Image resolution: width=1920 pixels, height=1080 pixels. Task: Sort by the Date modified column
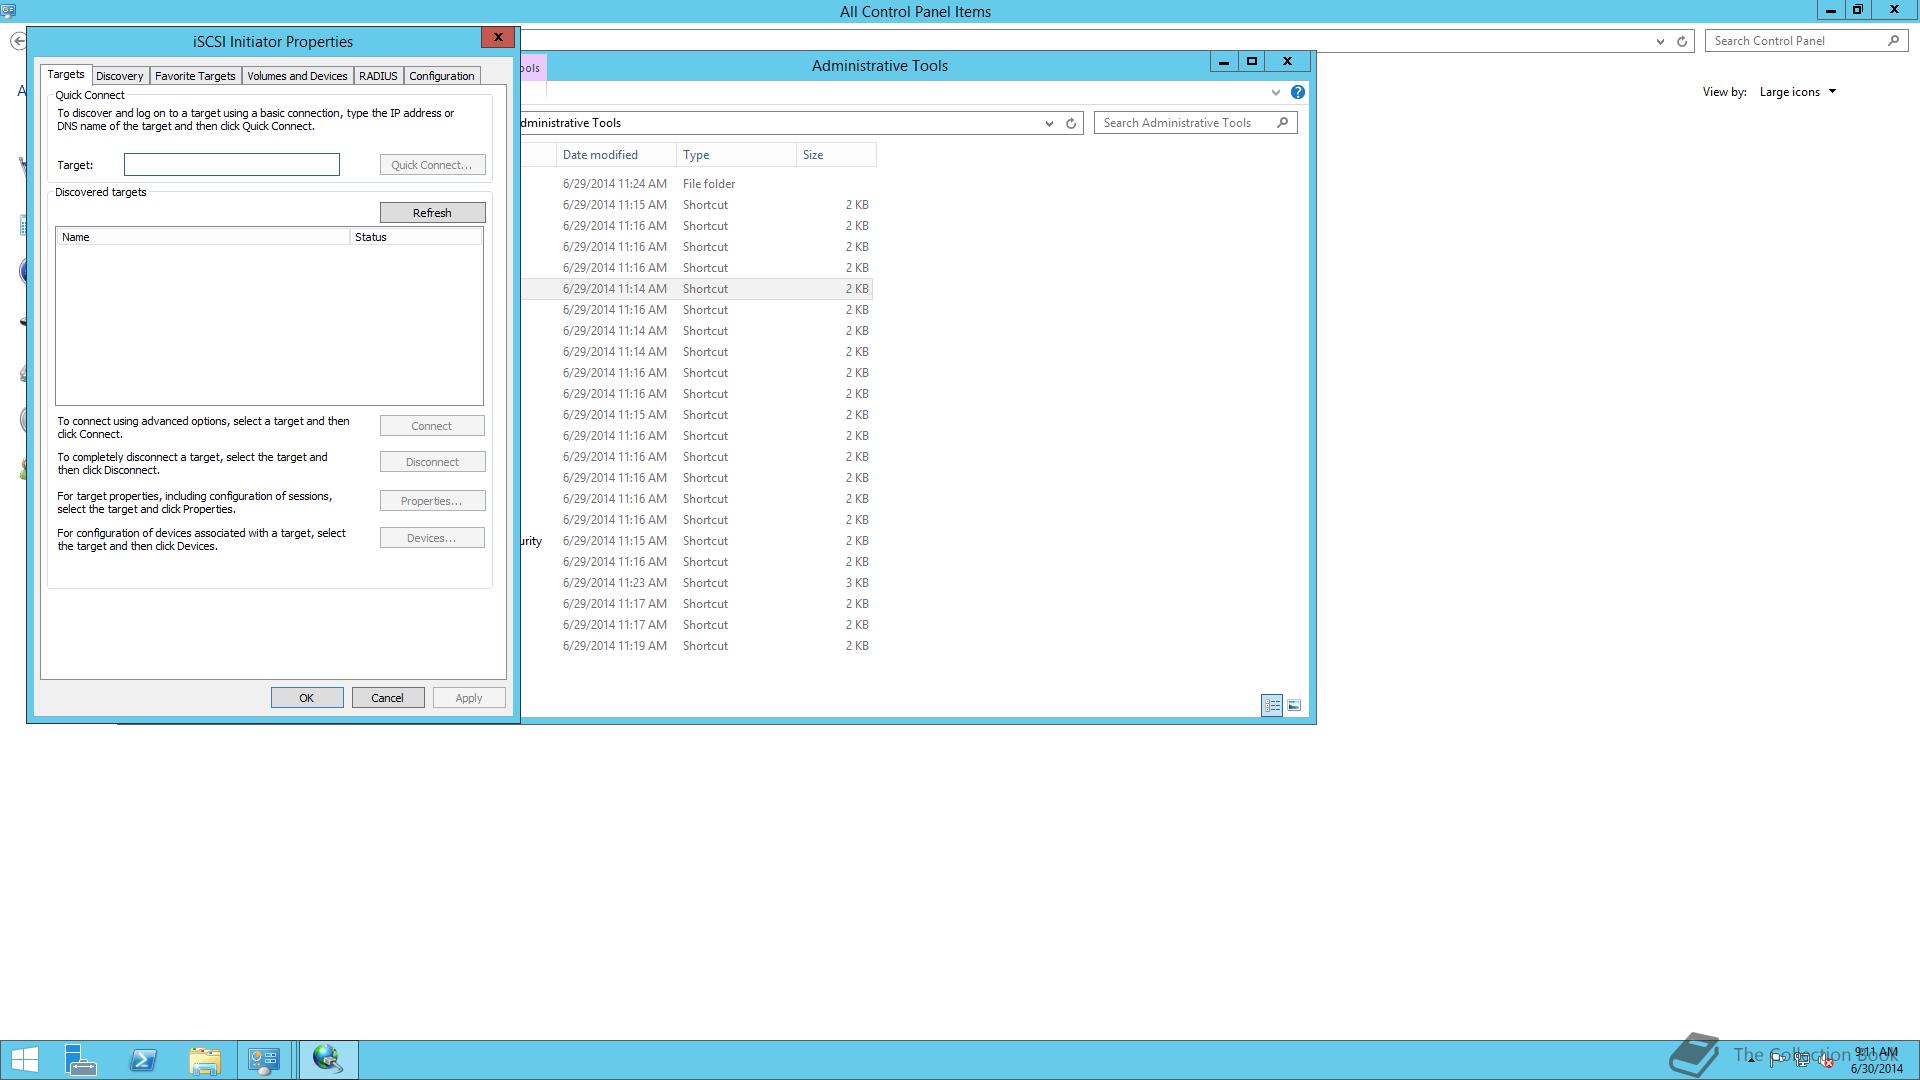(600, 155)
